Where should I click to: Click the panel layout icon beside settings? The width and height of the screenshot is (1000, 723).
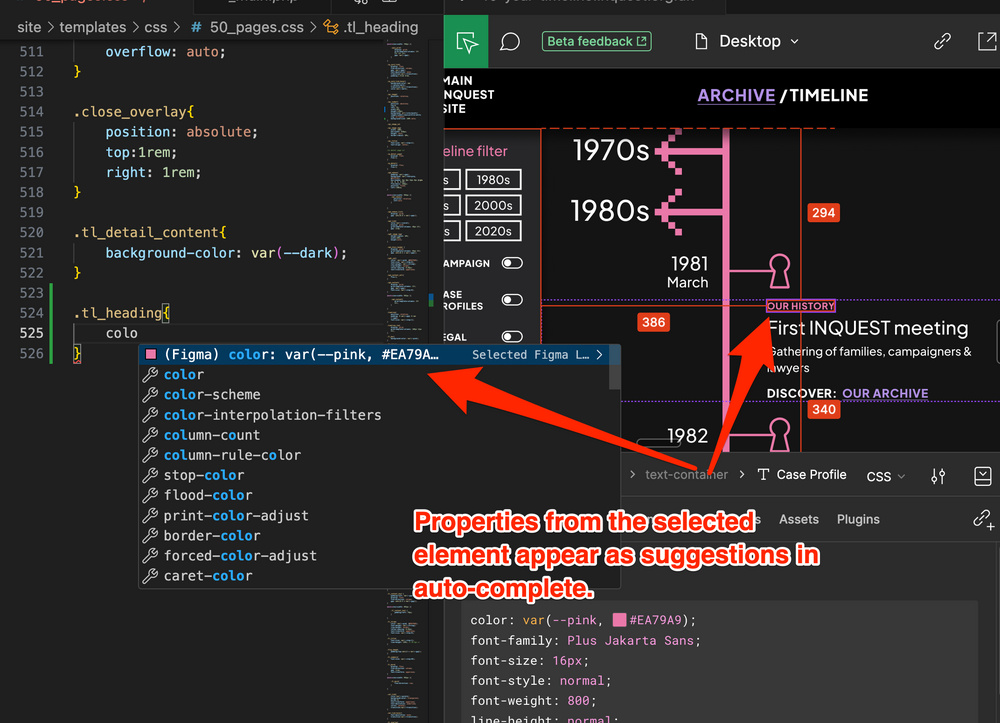click(983, 476)
